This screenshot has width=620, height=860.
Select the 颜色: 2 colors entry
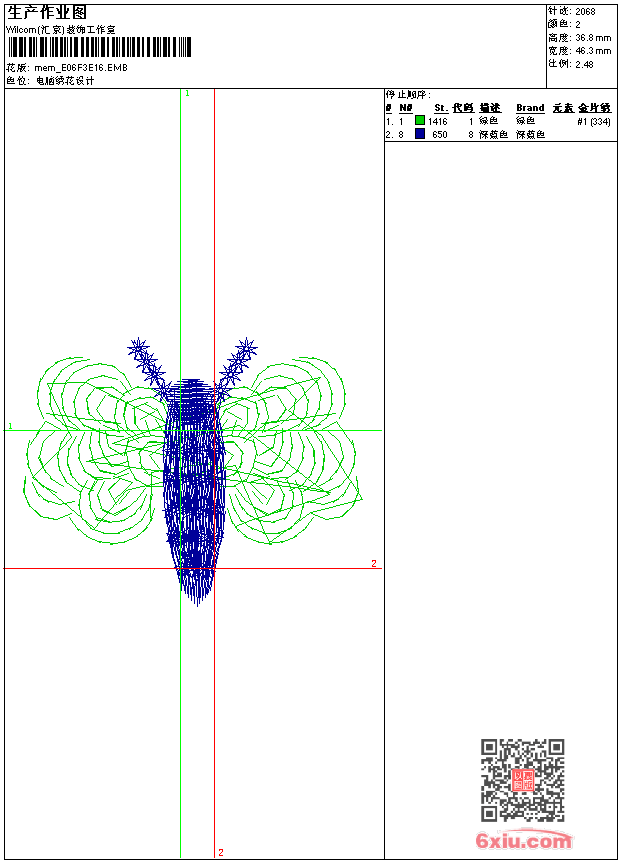point(564,24)
